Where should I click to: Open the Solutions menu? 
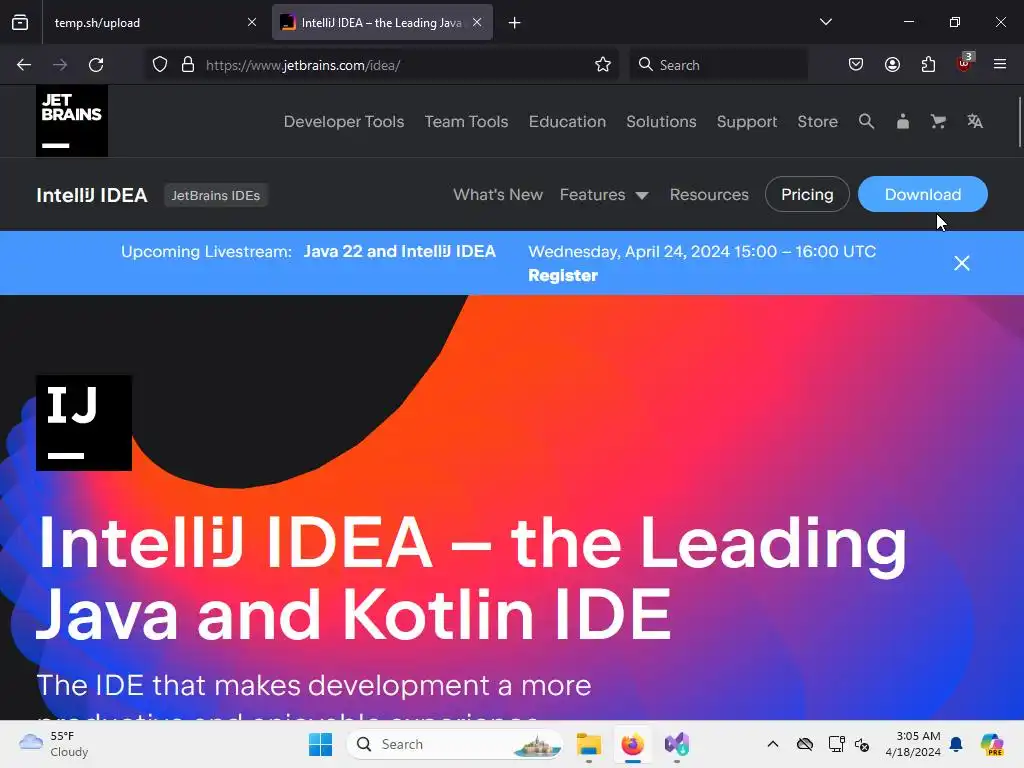(661, 121)
